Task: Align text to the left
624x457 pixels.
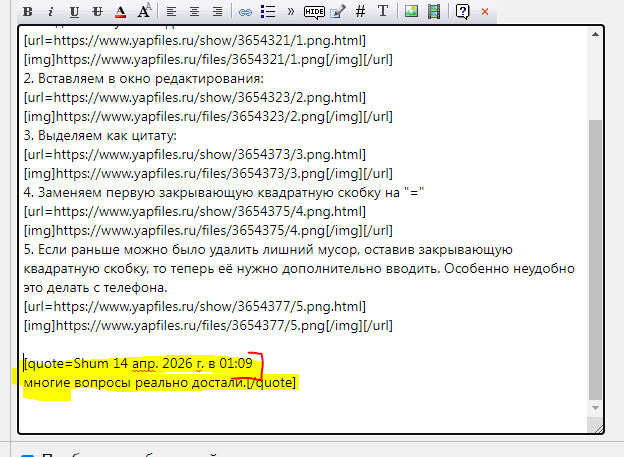Action: coord(171,12)
